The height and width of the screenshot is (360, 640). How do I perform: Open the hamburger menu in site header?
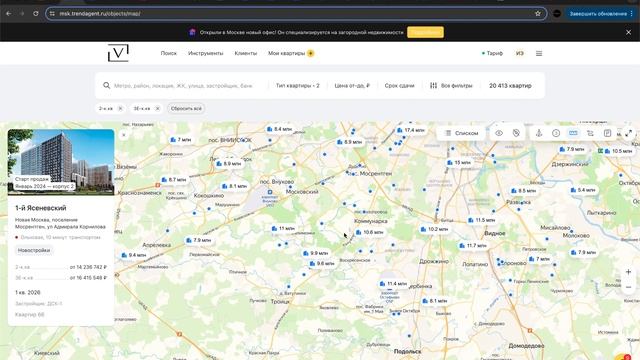pos(539,53)
